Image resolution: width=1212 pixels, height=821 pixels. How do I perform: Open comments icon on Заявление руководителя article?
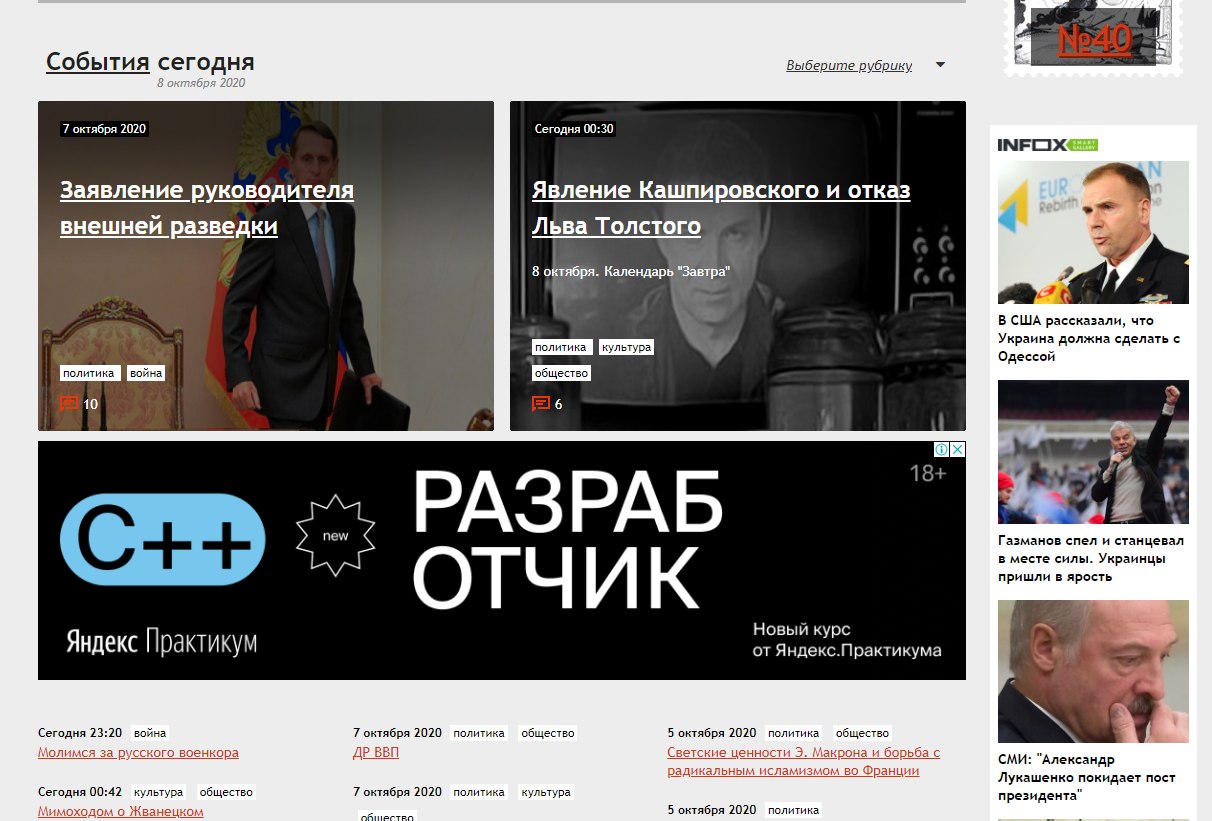point(69,404)
